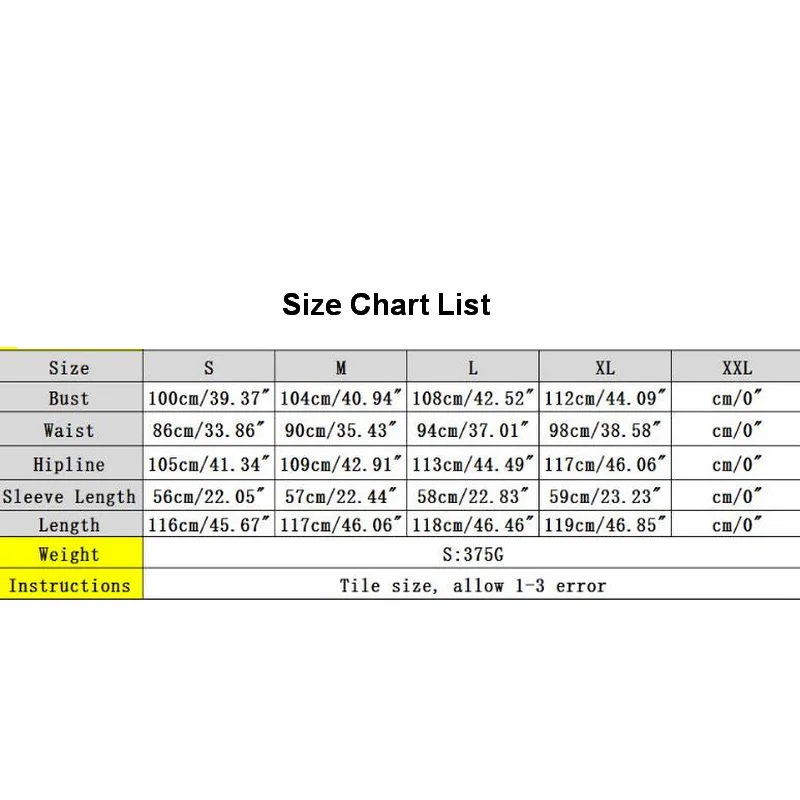Image resolution: width=800 pixels, height=800 pixels.
Task: Select the XL column header
Action: pos(605,366)
